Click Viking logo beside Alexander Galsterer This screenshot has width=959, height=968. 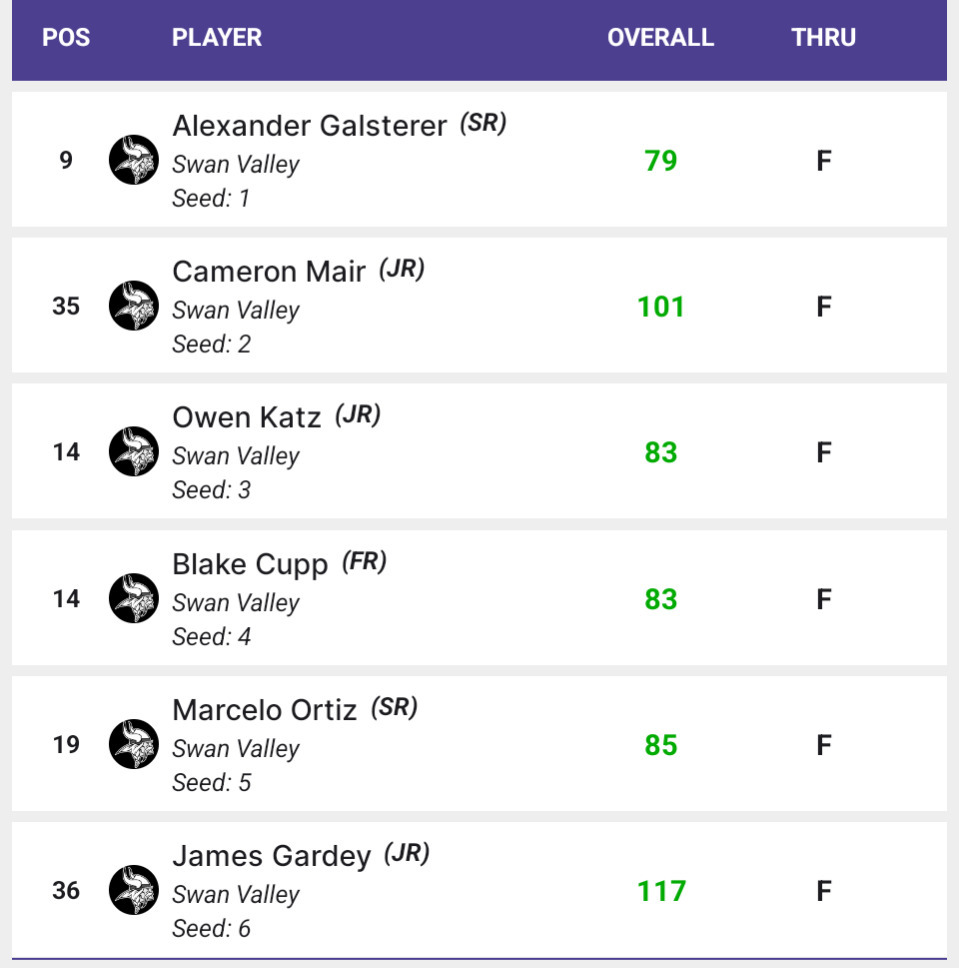pyautogui.click(x=134, y=160)
